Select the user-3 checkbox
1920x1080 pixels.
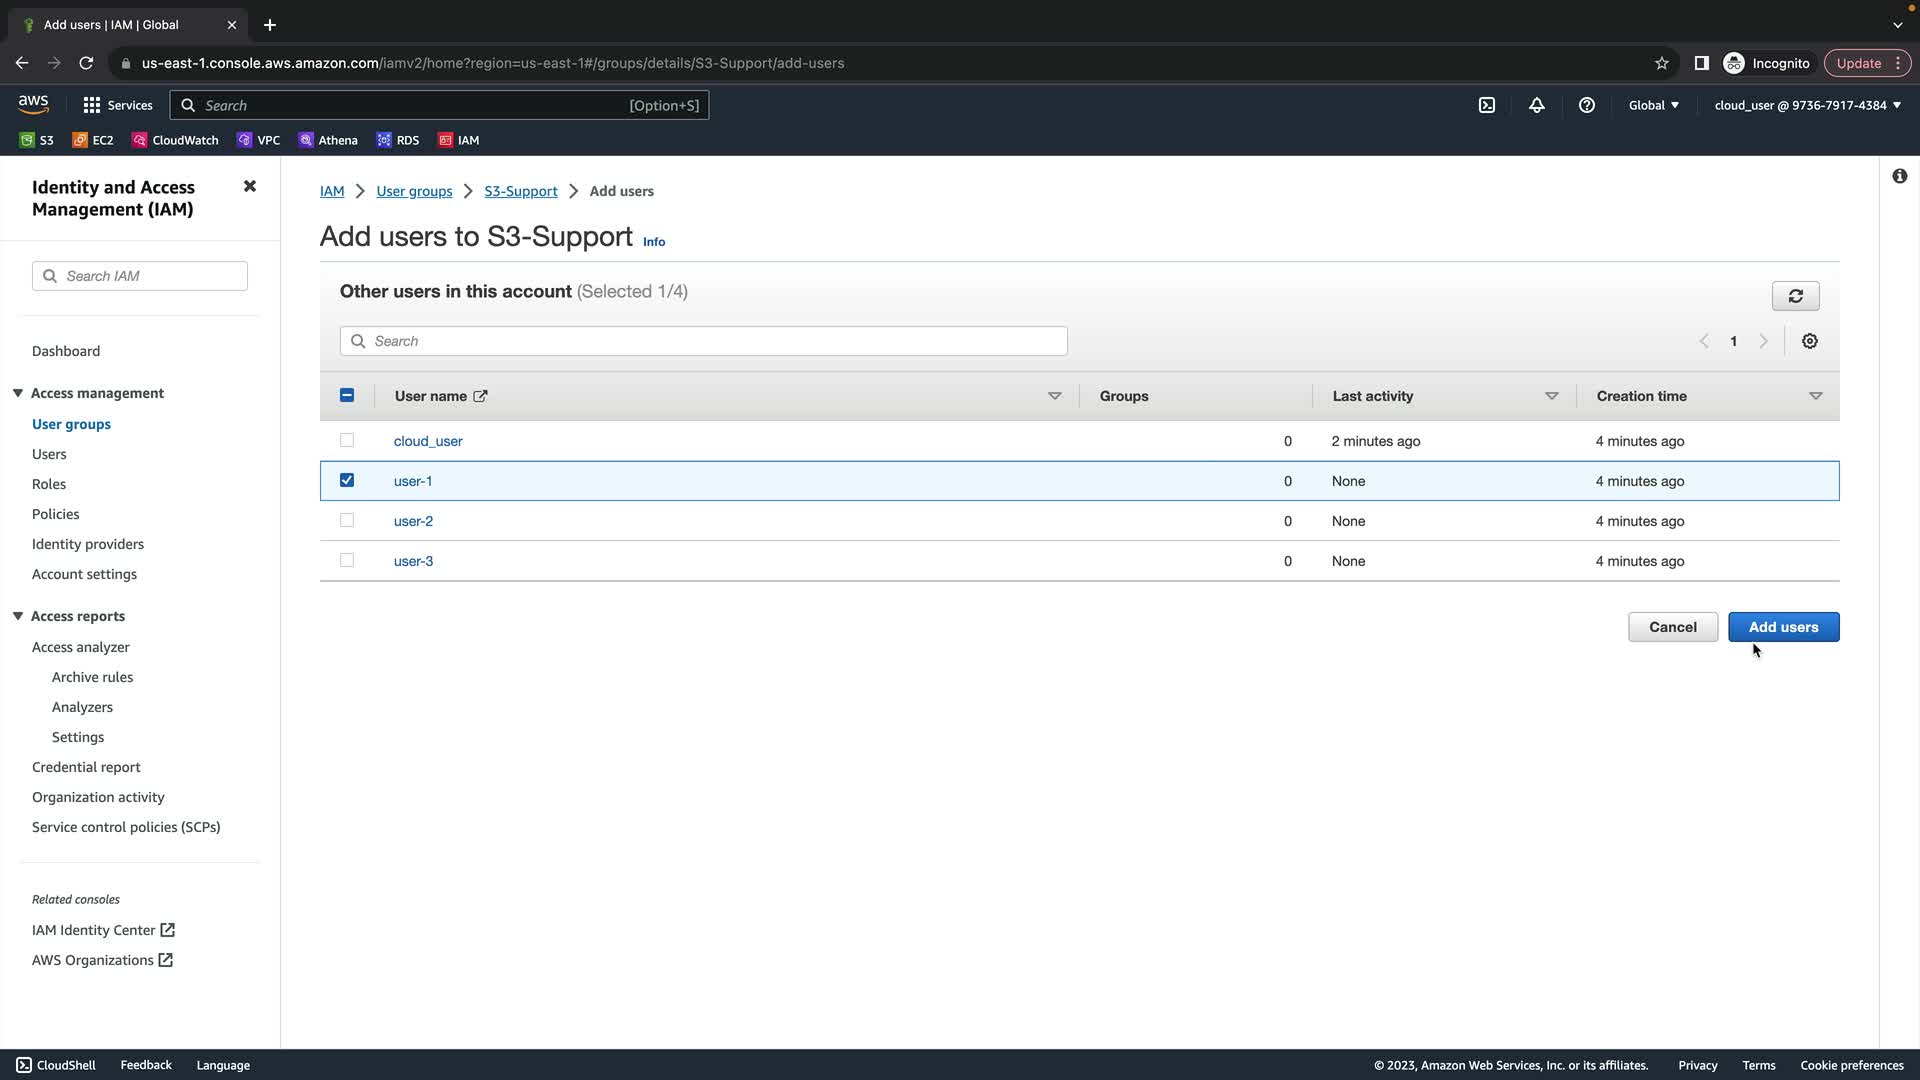click(347, 560)
